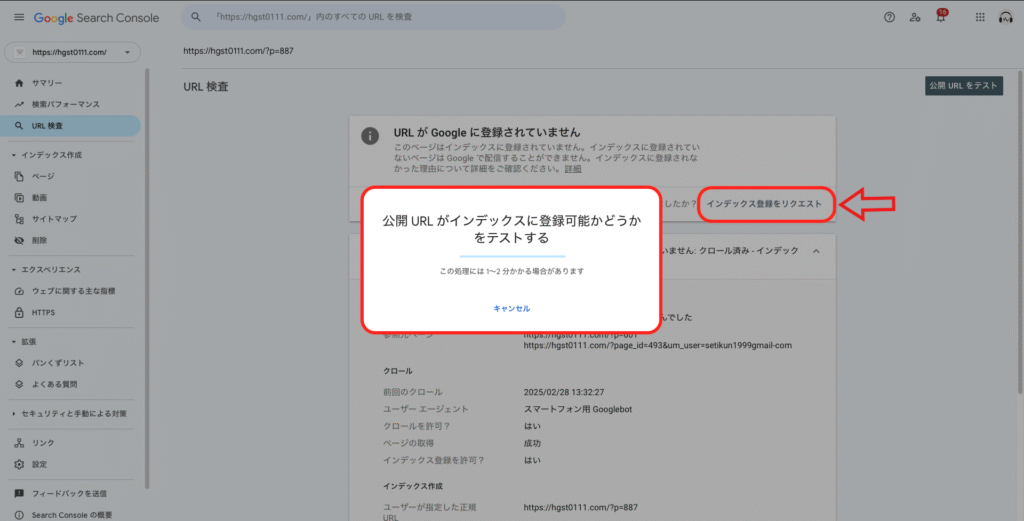The height and width of the screenshot is (521, 1024).
Task: Click the layers icon beside よくある質問
Action: click(19, 385)
